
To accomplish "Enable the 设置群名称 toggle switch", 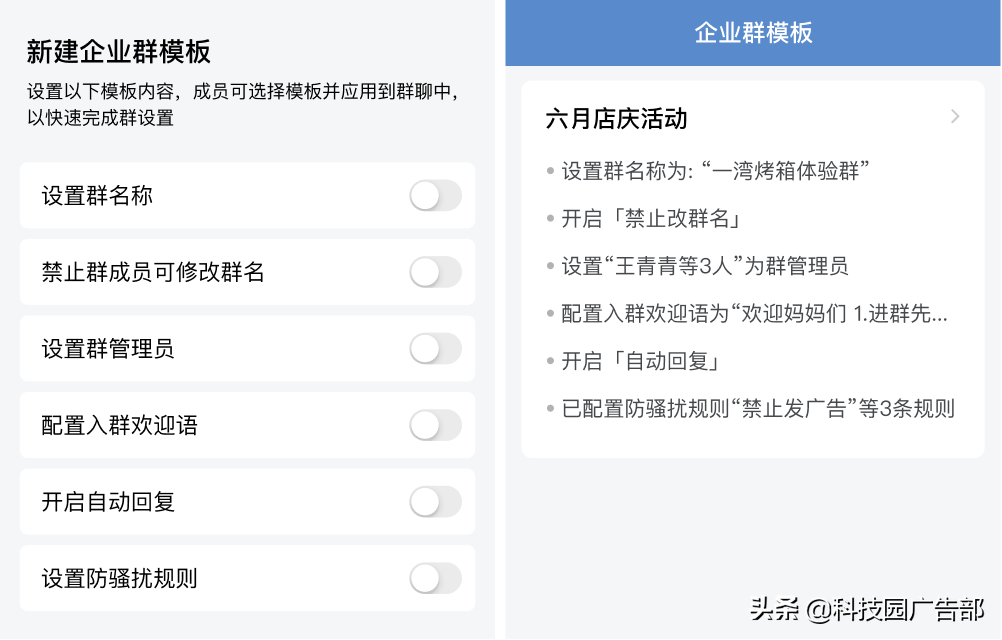I will pos(435,196).
